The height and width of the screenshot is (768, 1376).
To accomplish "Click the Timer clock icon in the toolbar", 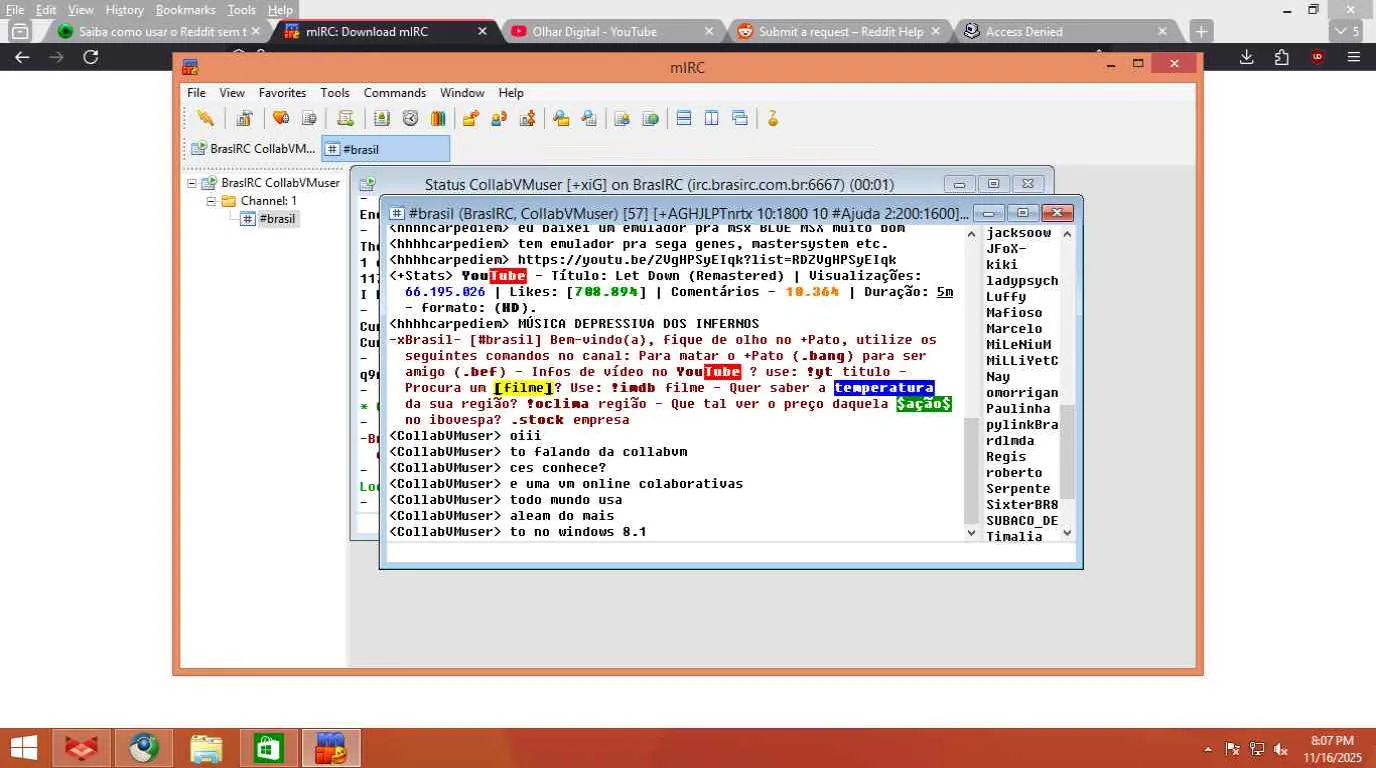I will [x=410, y=118].
